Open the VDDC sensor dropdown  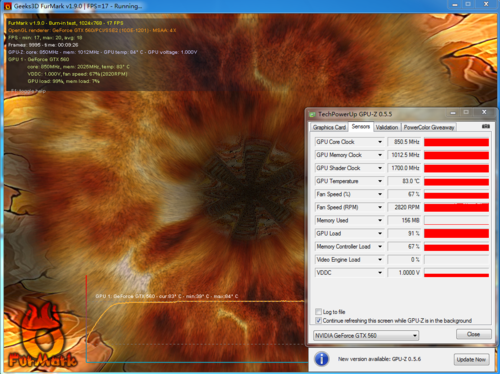point(380,273)
